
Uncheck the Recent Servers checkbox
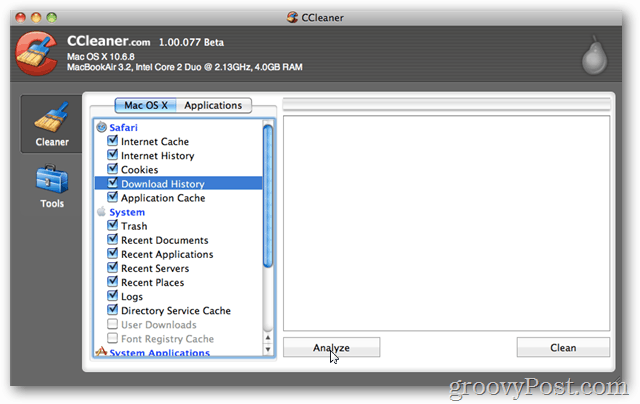[x=112, y=267]
